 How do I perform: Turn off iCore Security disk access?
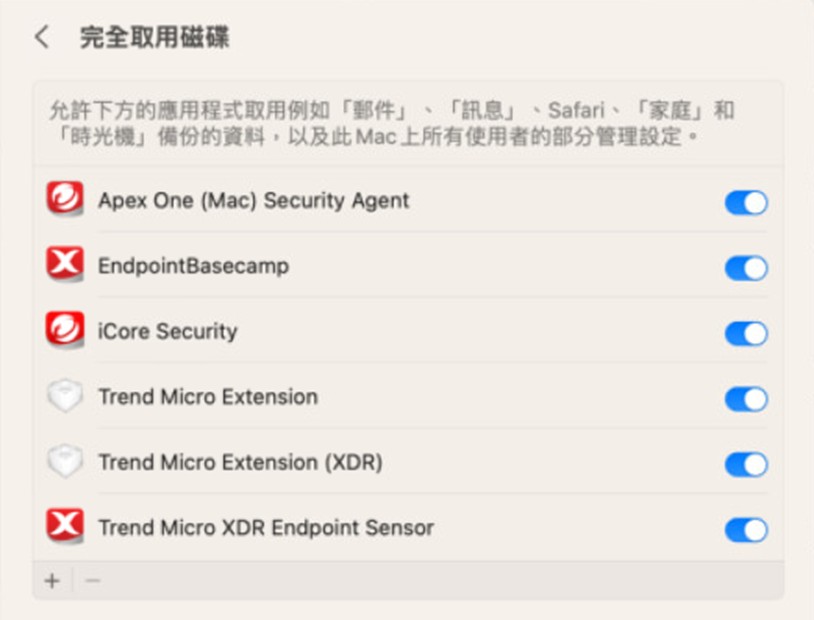(x=746, y=333)
